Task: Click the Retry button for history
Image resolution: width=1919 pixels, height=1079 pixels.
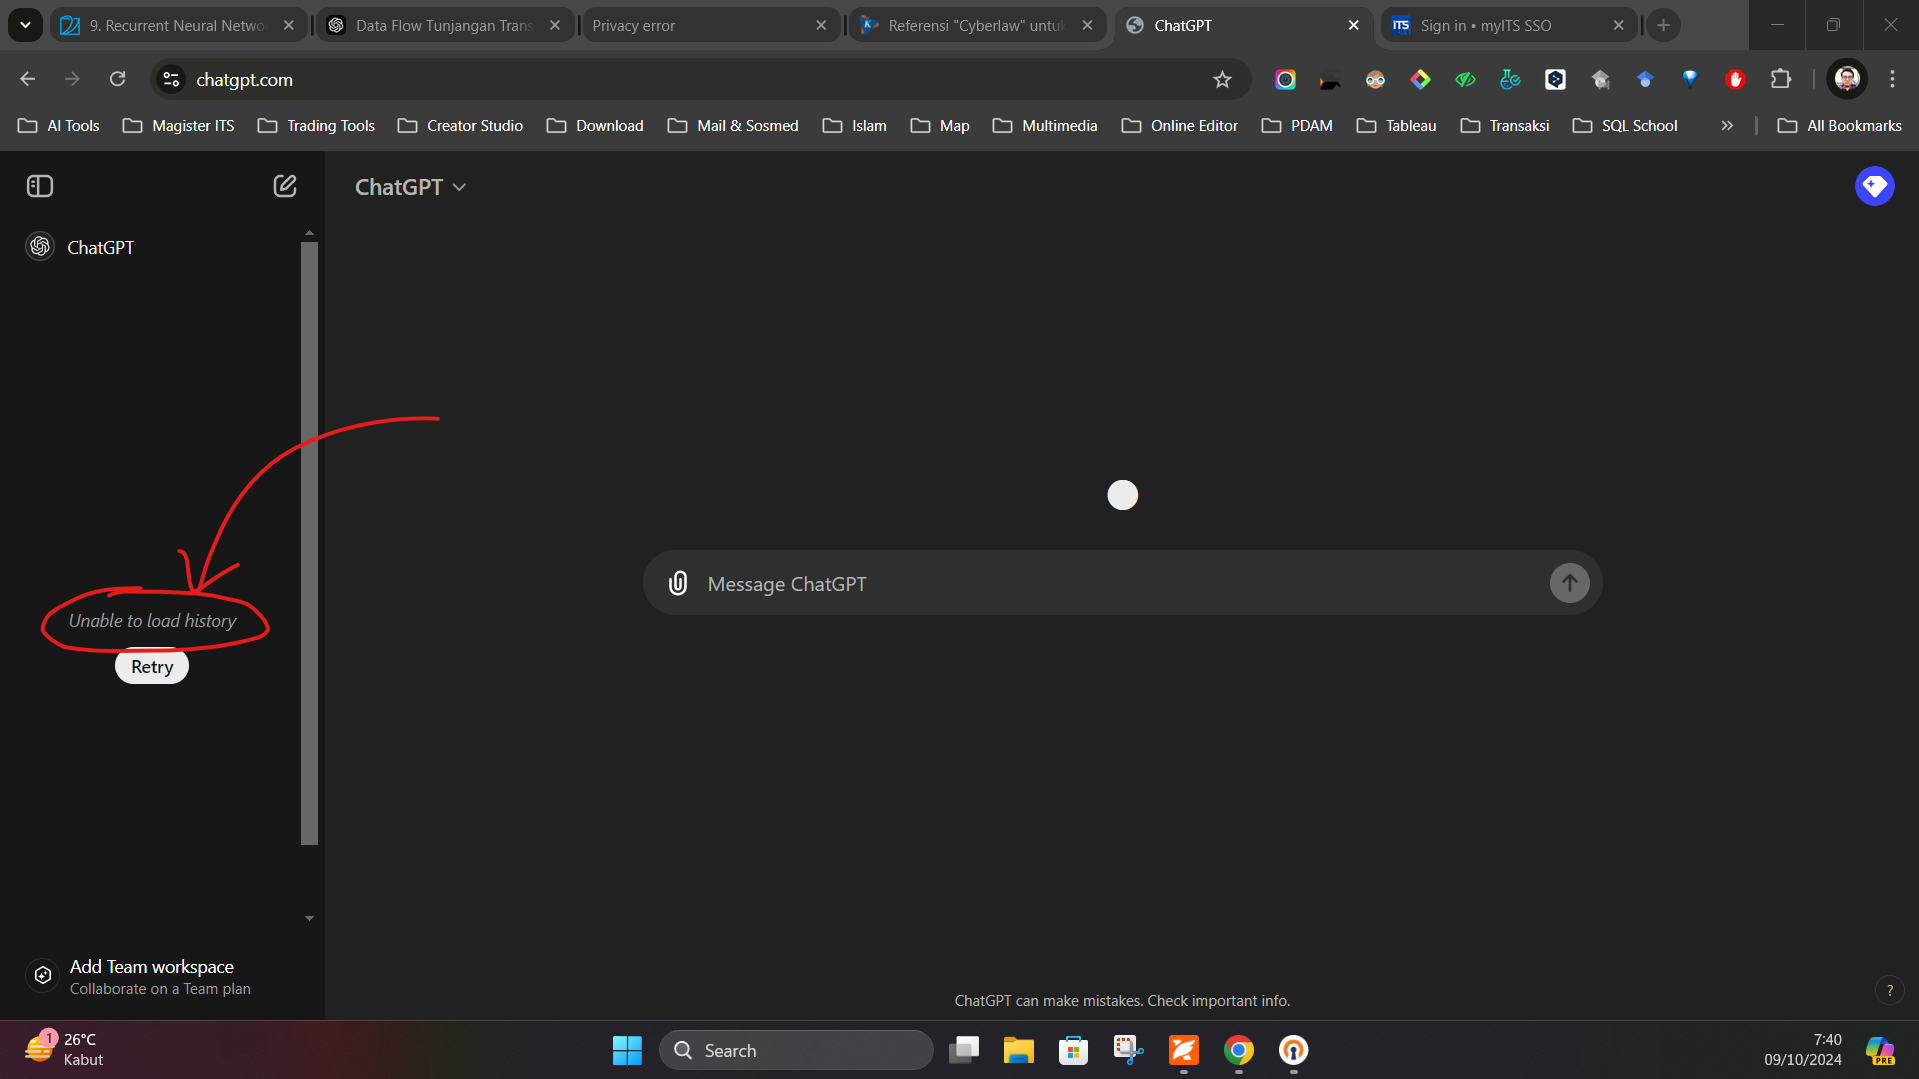Action: point(152,667)
